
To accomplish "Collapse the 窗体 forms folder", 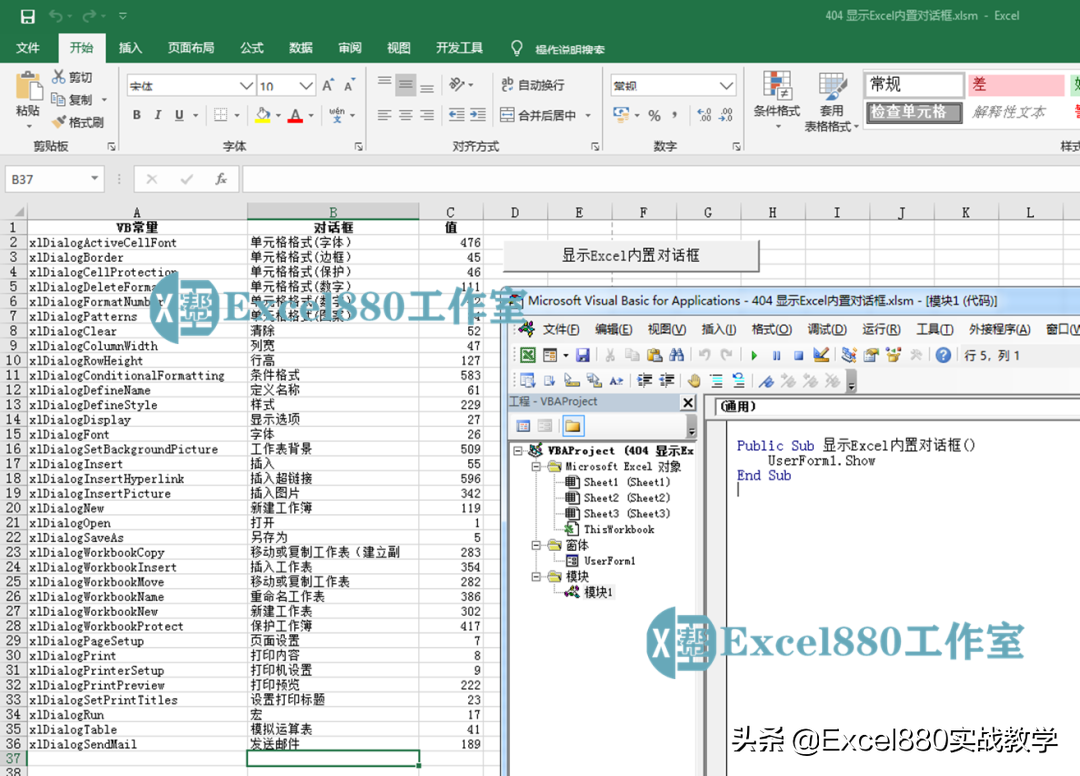I will [537, 545].
